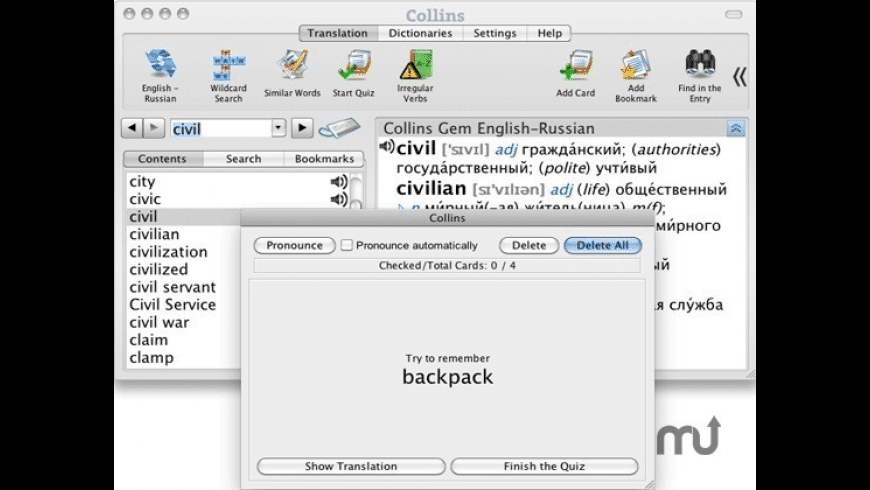Image resolution: width=870 pixels, height=490 pixels.
Task: Open the Dictionaries tab
Action: tap(421, 33)
